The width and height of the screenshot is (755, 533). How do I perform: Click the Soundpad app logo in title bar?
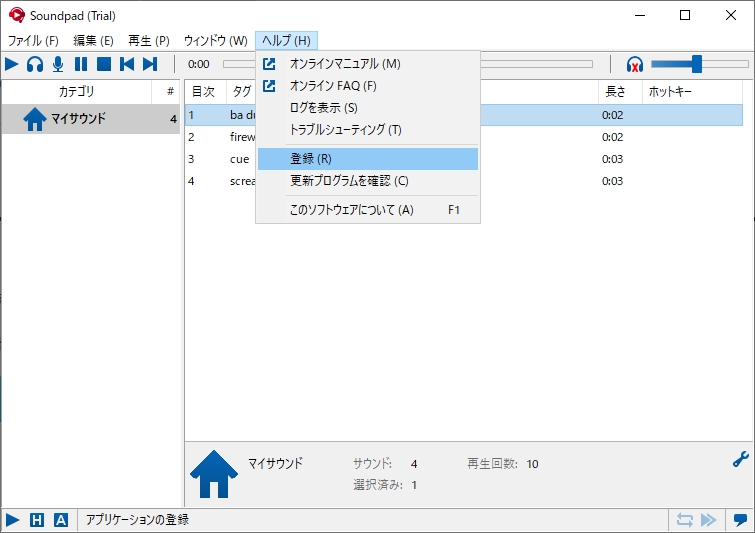point(17,15)
